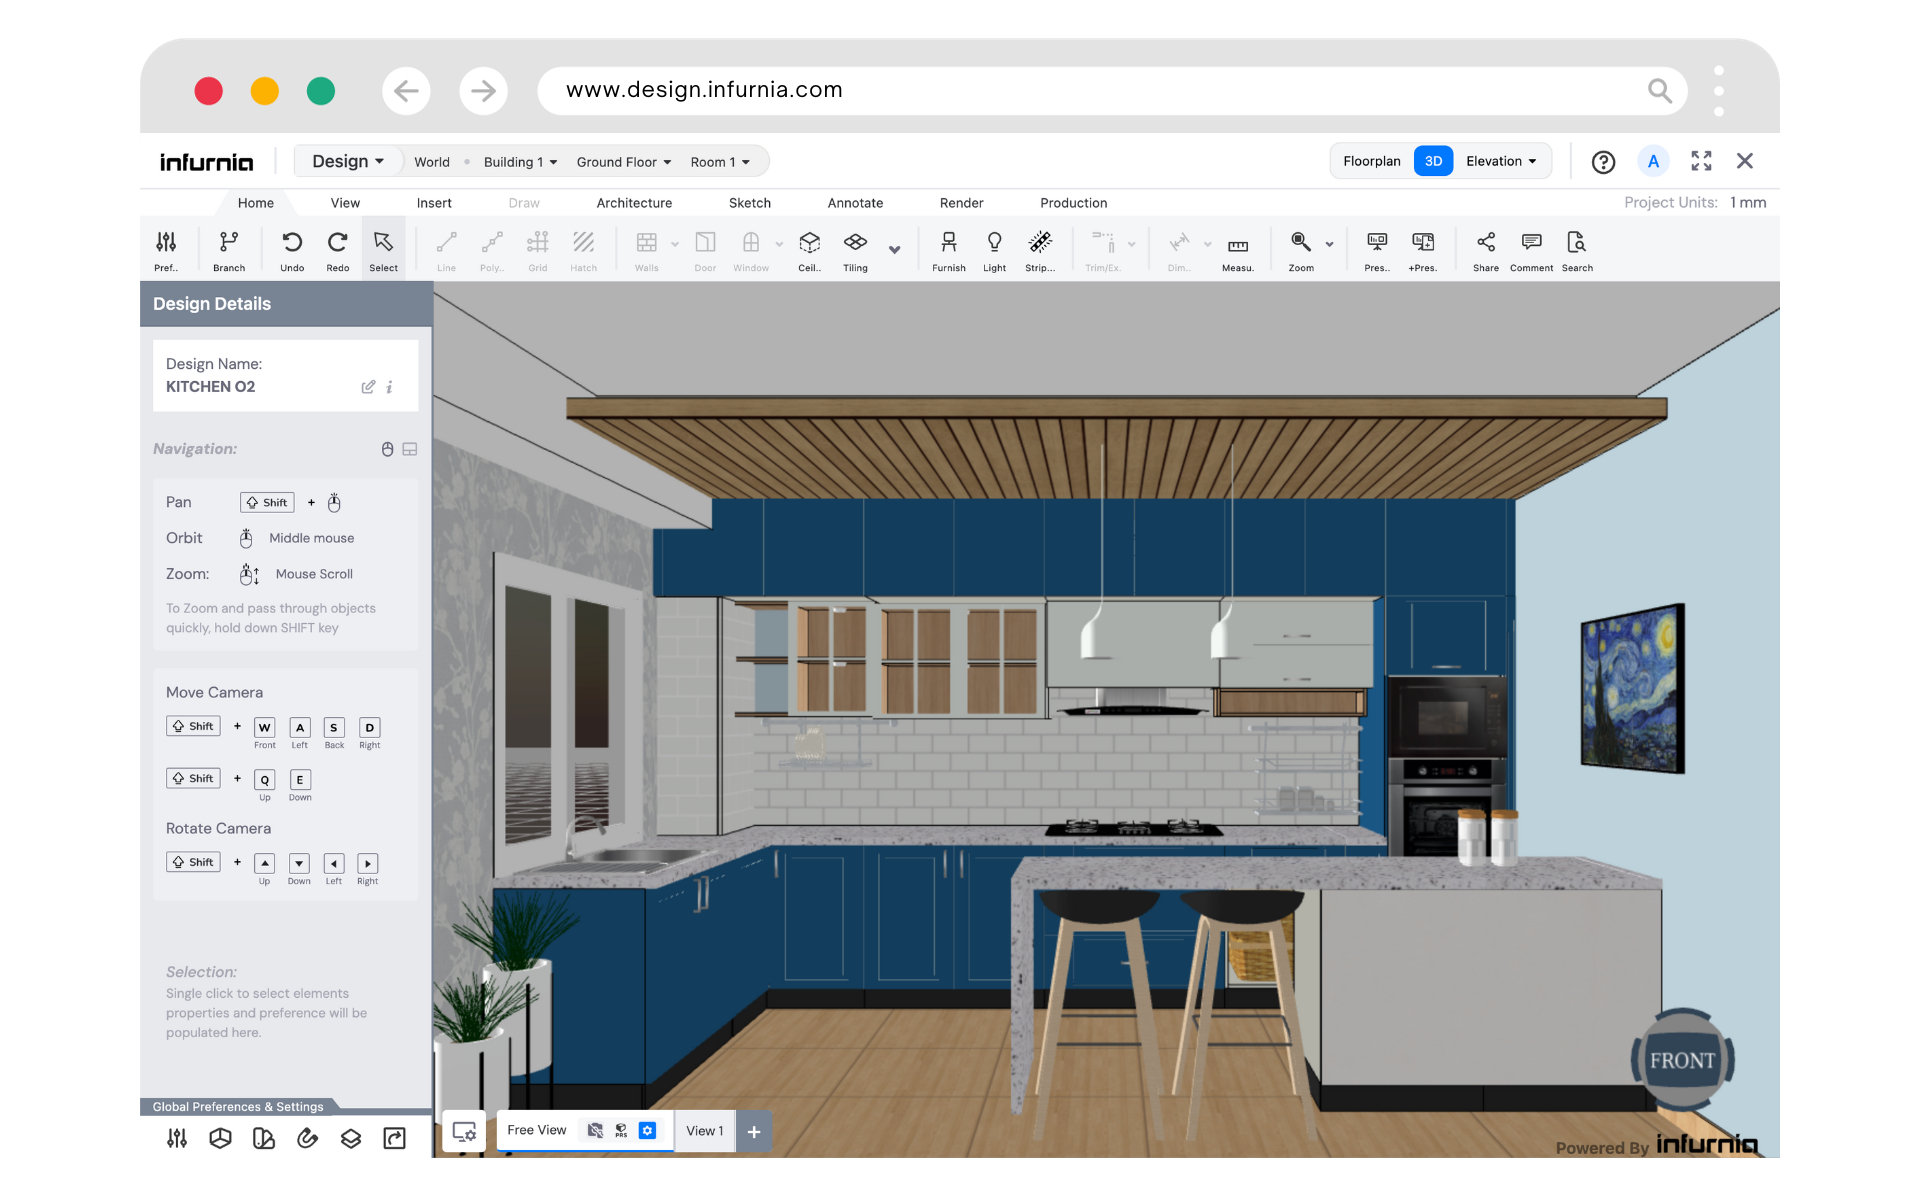This screenshot has width=1920, height=1200.
Task: Click the FRONT orientation cube
Action: click(x=1682, y=1060)
